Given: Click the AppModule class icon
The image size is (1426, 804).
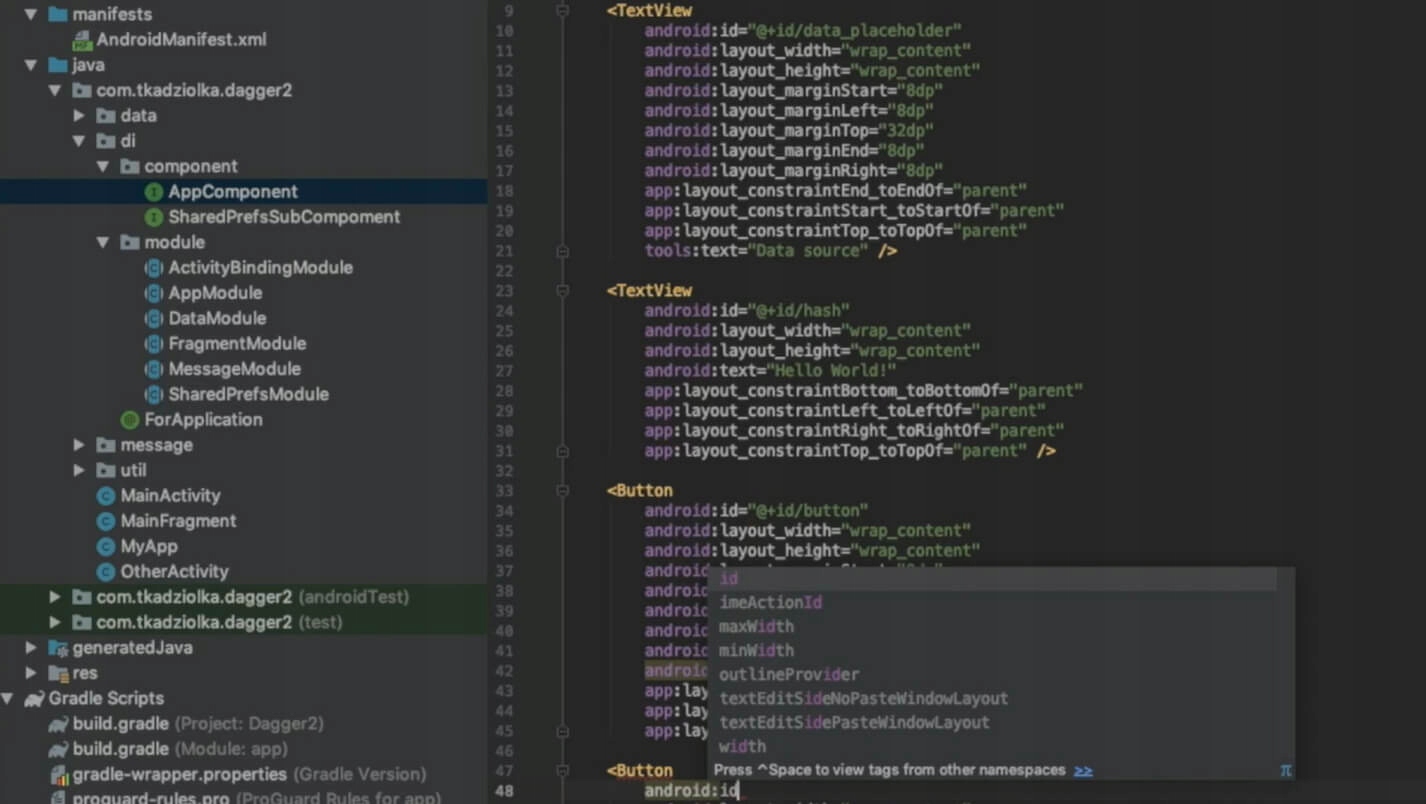Looking at the screenshot, I should 153,293.
